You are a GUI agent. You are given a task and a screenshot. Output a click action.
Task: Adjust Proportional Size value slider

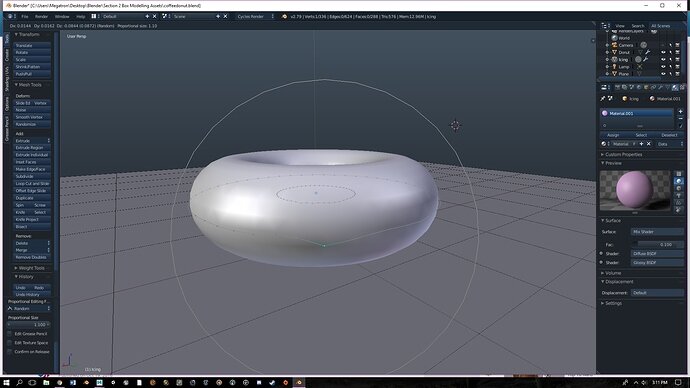click(29, 325)
